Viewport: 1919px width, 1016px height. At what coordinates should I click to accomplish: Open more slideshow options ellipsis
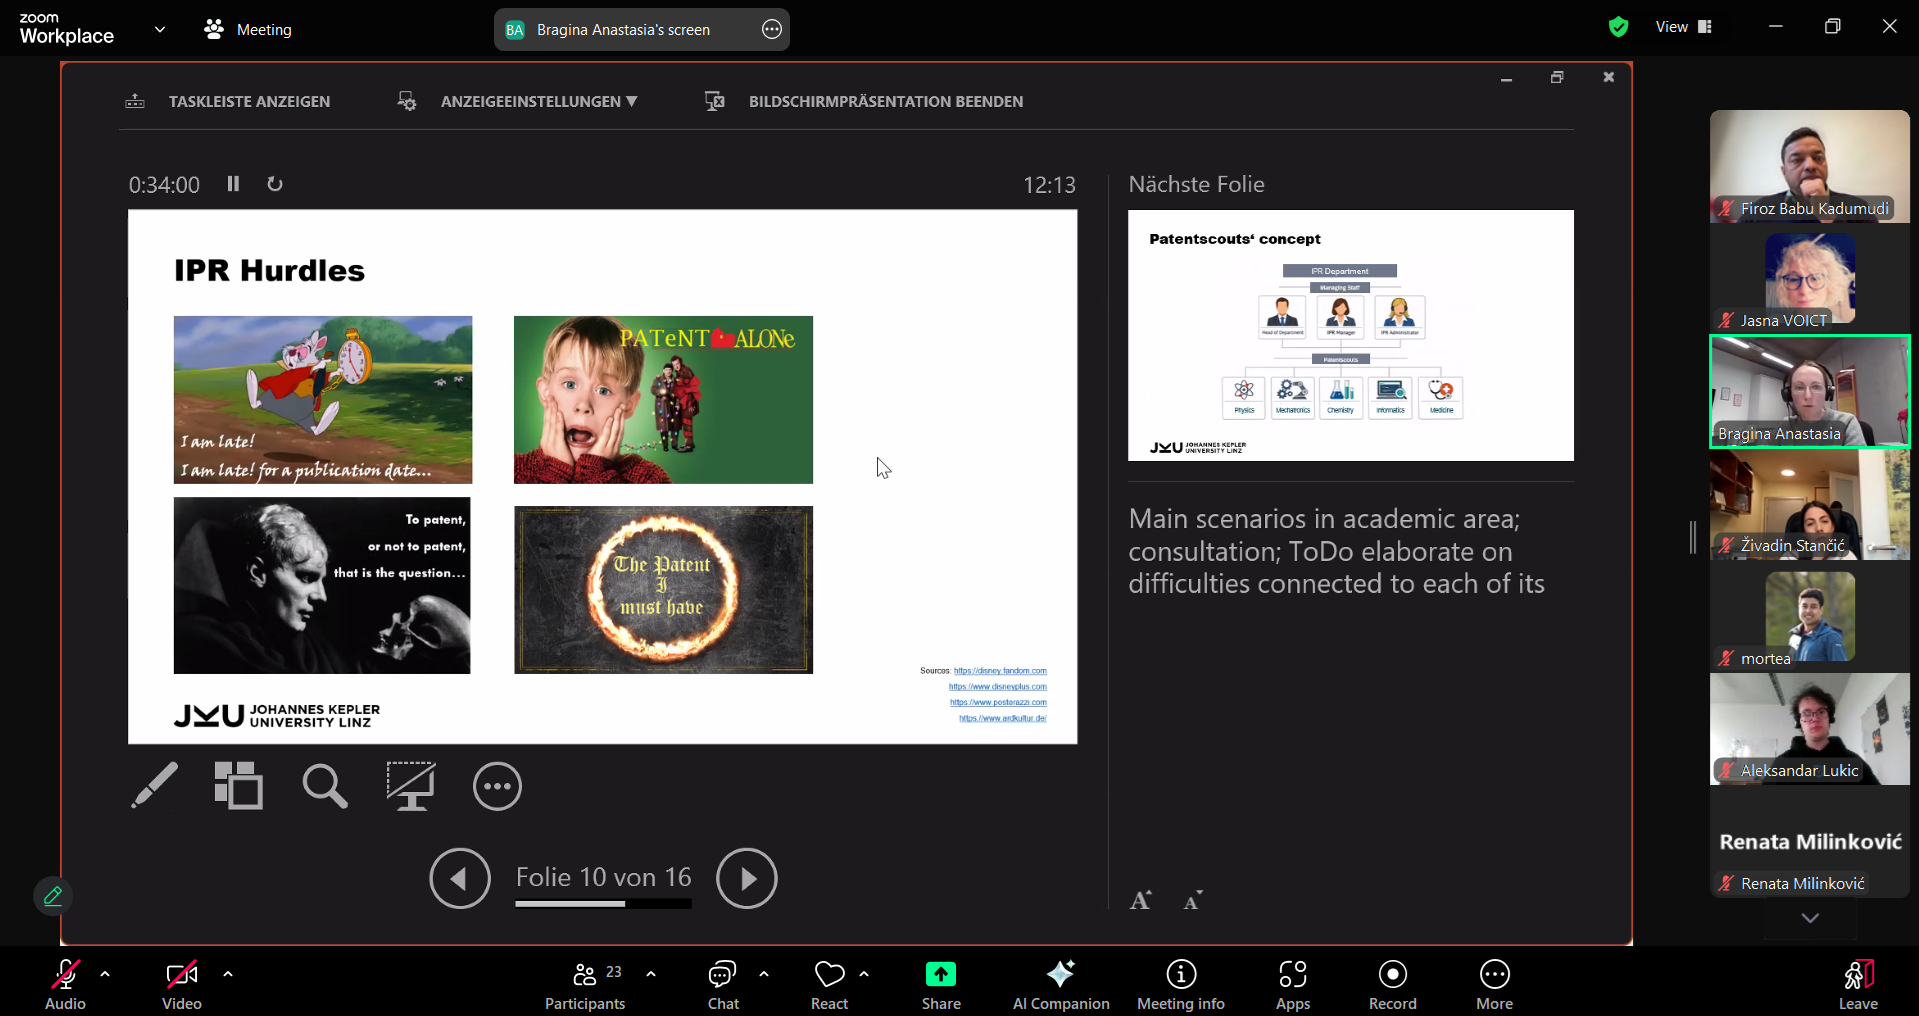[x=497, y=786]
